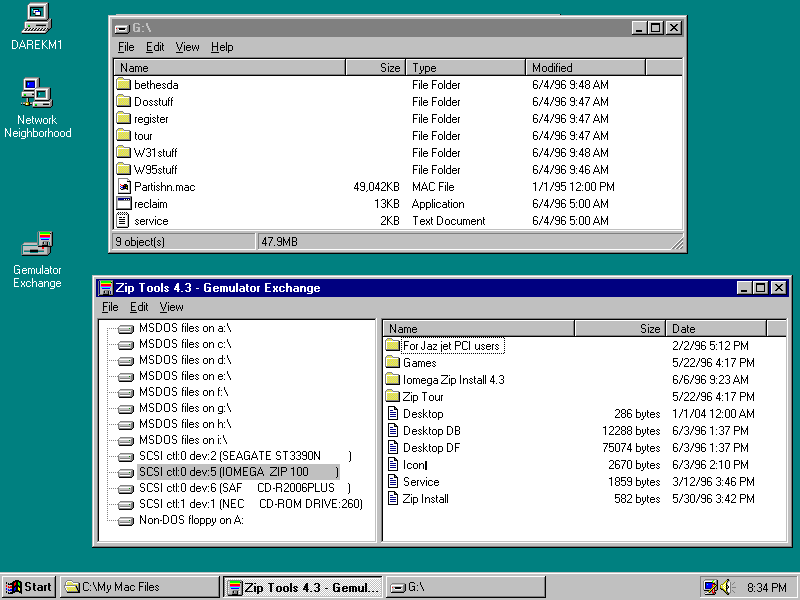The height and width of the screenshot is (600, 800).
Task: Open the Help menu in the G:\ window
Action: click(222, 47)
